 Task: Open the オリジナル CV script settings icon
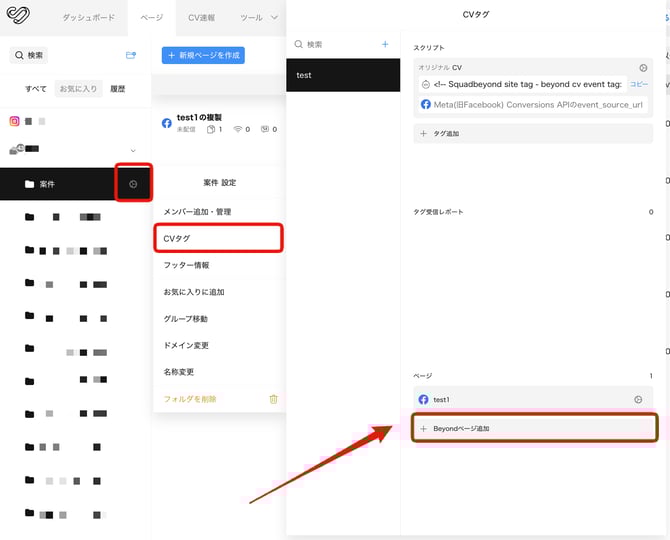point(643,68)
